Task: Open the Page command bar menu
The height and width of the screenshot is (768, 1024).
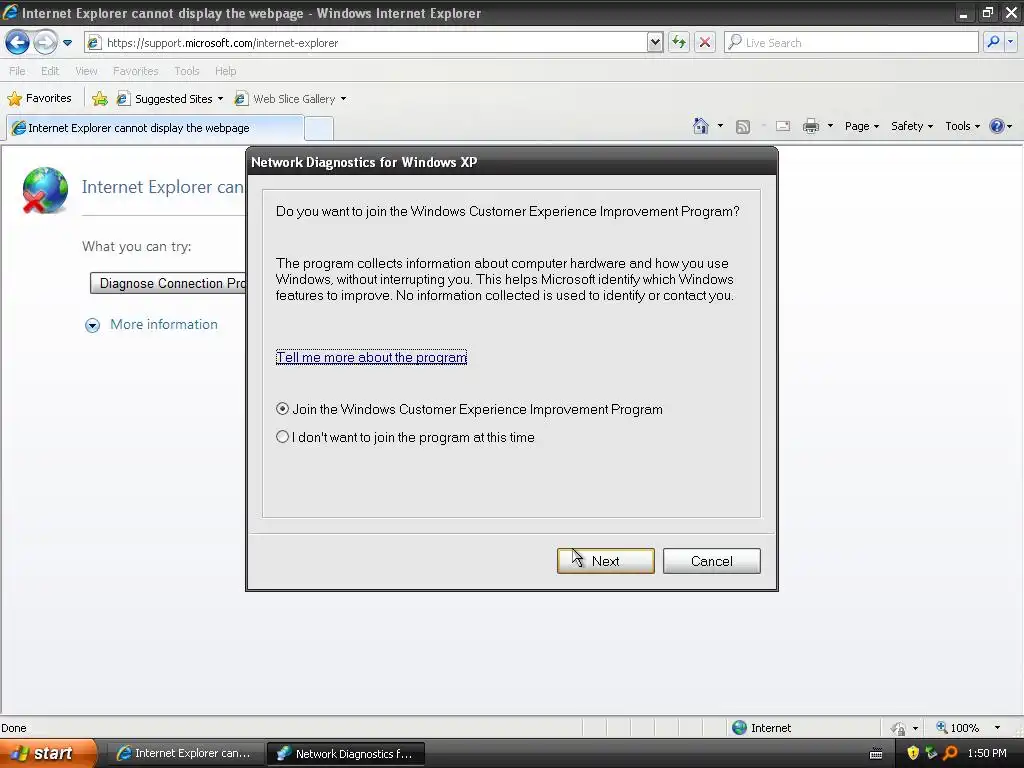Action: [861, 126]
